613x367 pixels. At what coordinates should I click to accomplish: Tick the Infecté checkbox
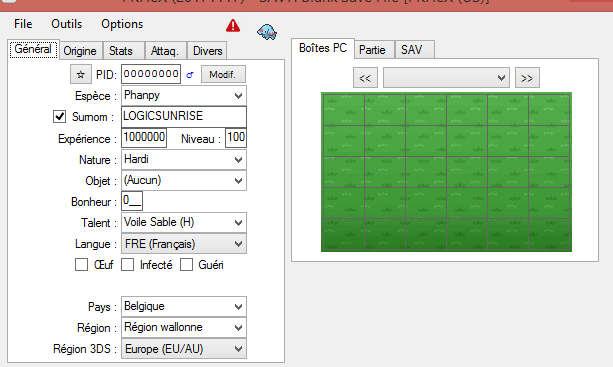(127, 265)
